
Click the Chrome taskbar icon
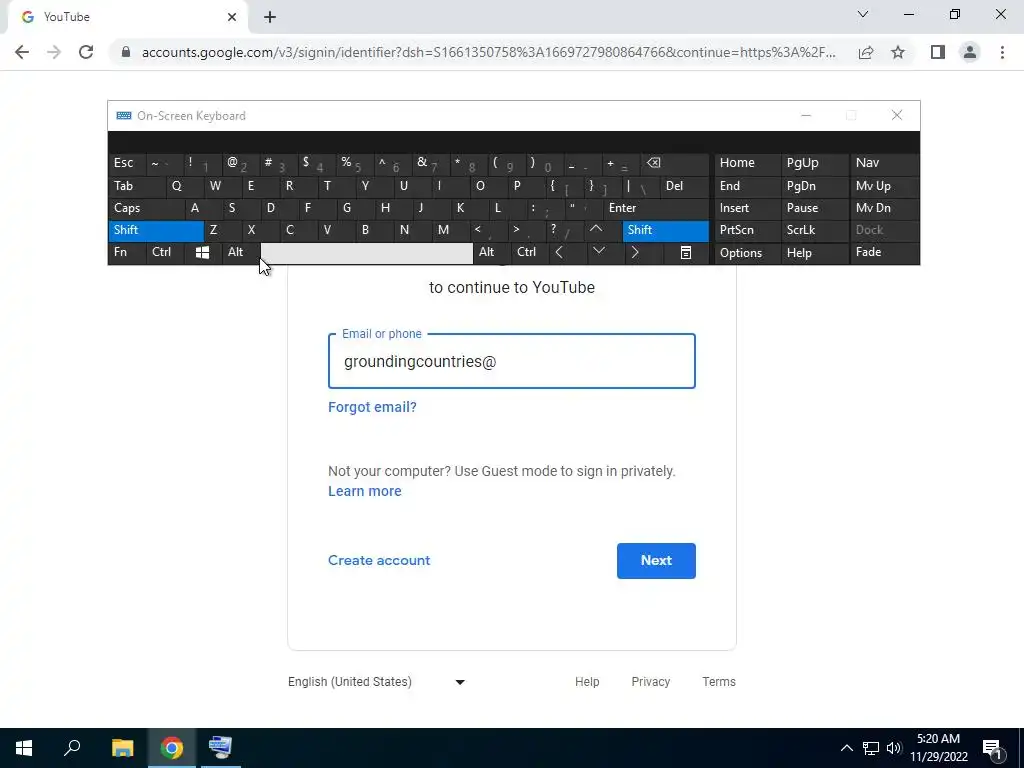point(171,748)
